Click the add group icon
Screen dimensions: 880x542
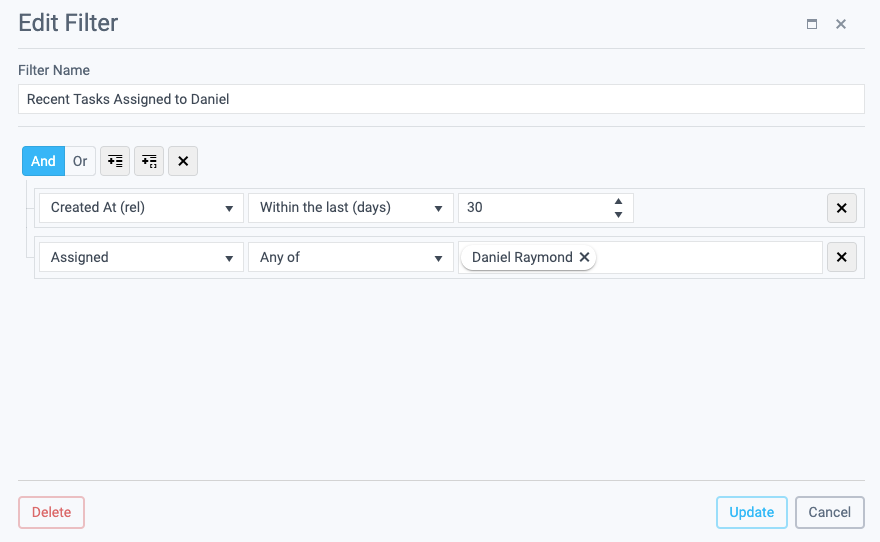[x=149, y=161]
